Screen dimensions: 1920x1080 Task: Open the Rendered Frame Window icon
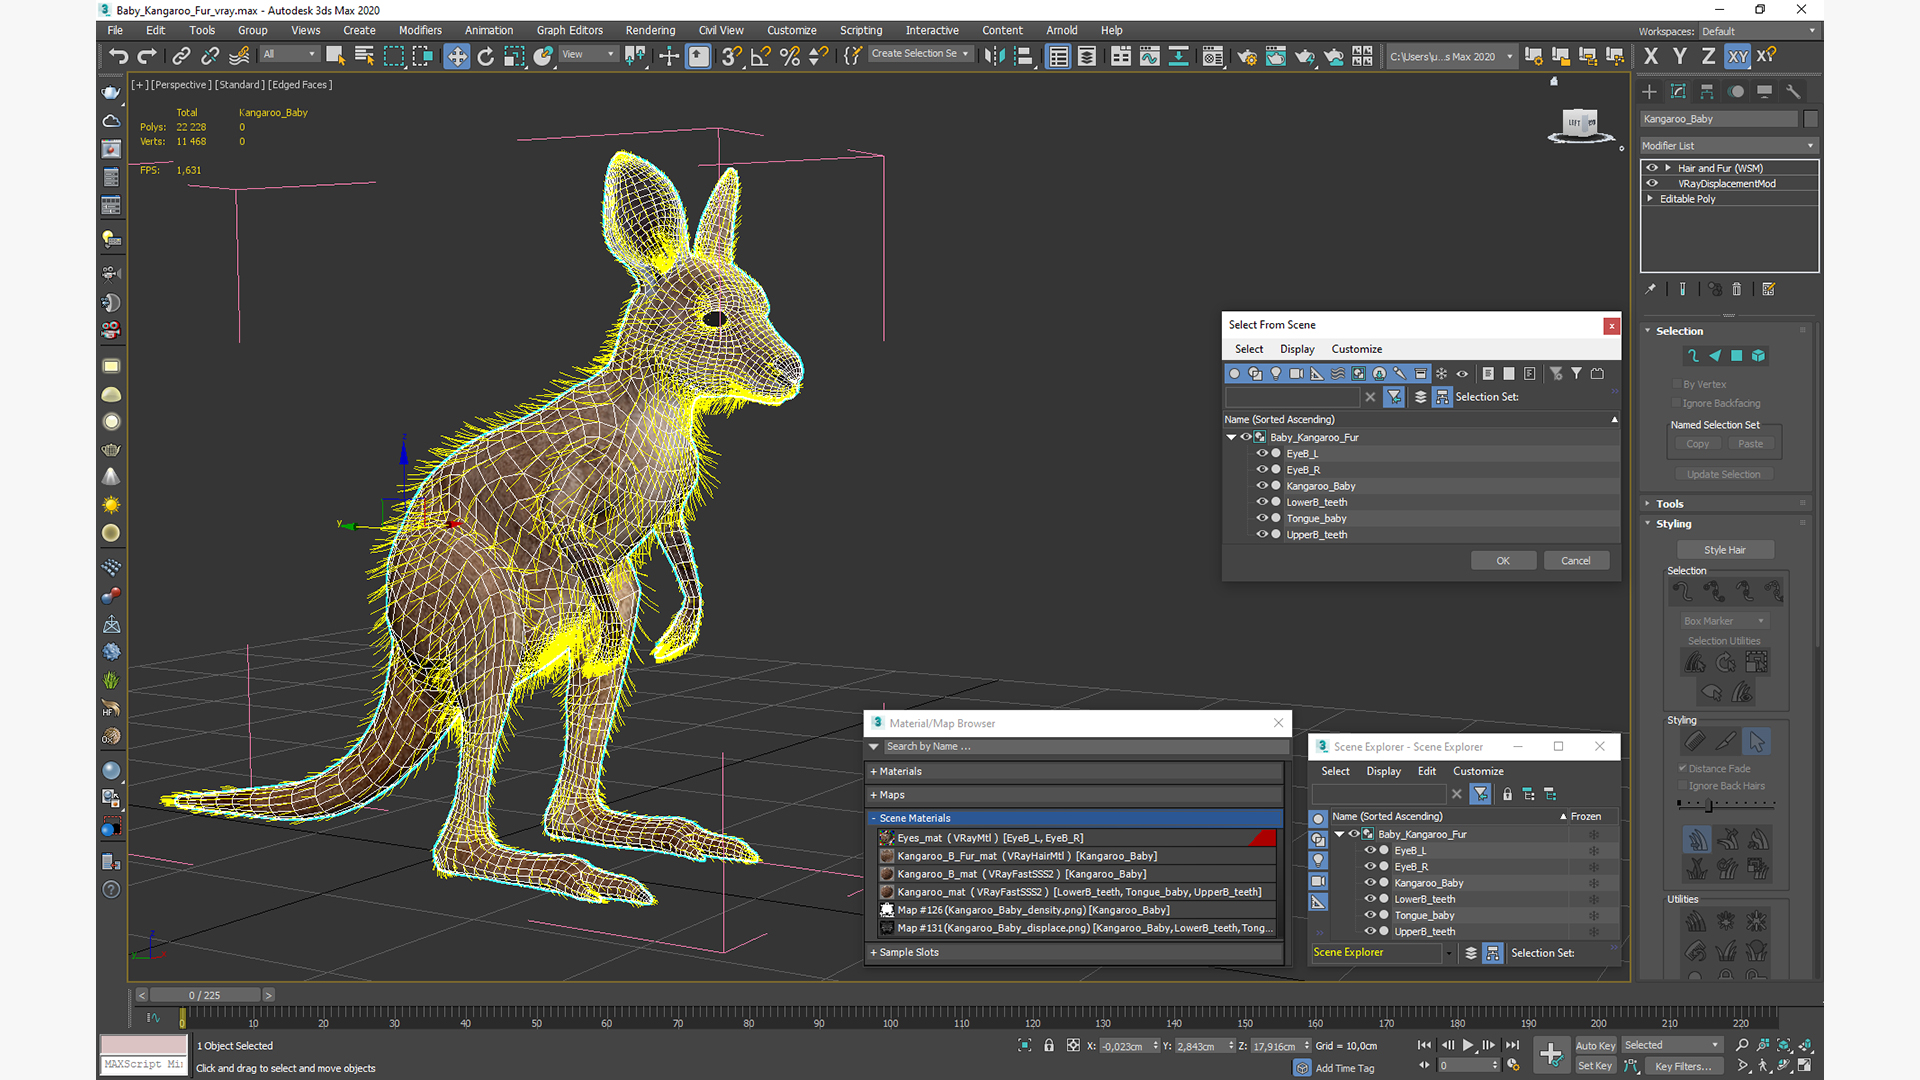point(1276,56)
